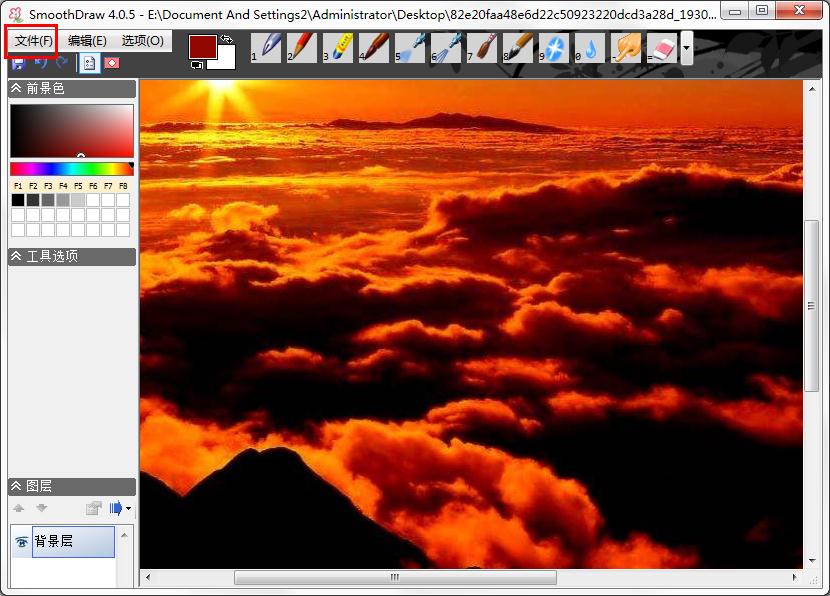
Task: Choose the yellow marker tool numbered 3
Action: (339, 47)
